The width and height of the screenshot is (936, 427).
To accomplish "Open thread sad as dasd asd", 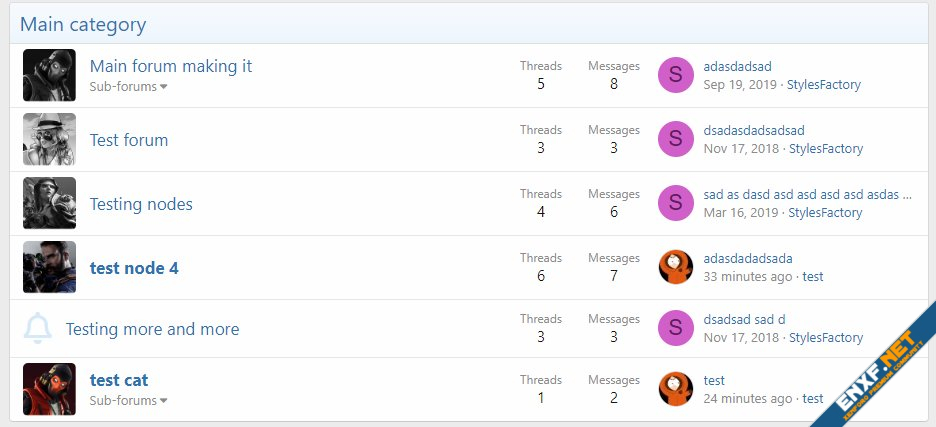I will [x=806, y=194].
